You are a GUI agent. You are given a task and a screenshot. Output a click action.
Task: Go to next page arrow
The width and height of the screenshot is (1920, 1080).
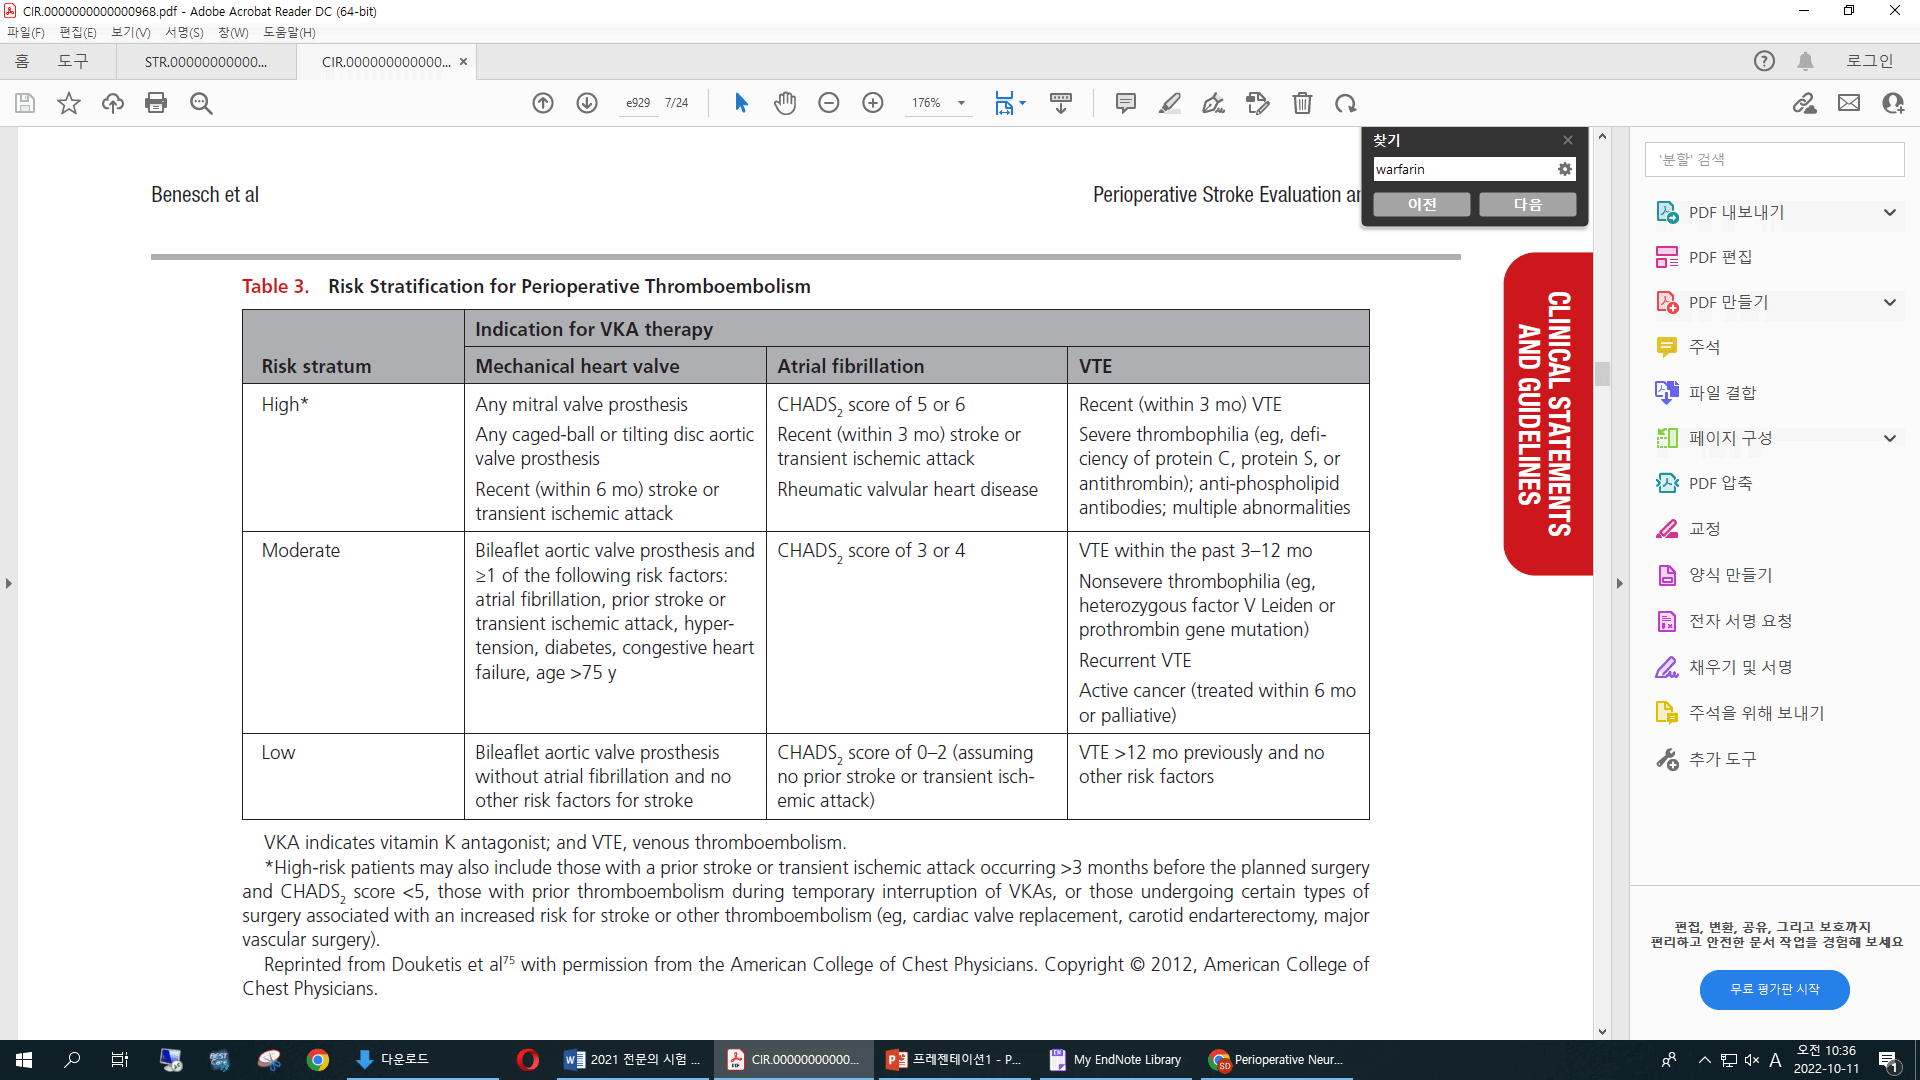point(587,103)
